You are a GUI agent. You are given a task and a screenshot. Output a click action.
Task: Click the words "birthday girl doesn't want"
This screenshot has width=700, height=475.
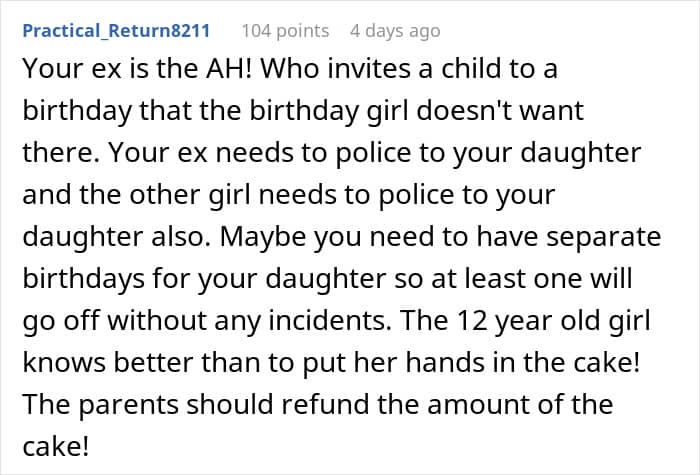tap(416, 110)
